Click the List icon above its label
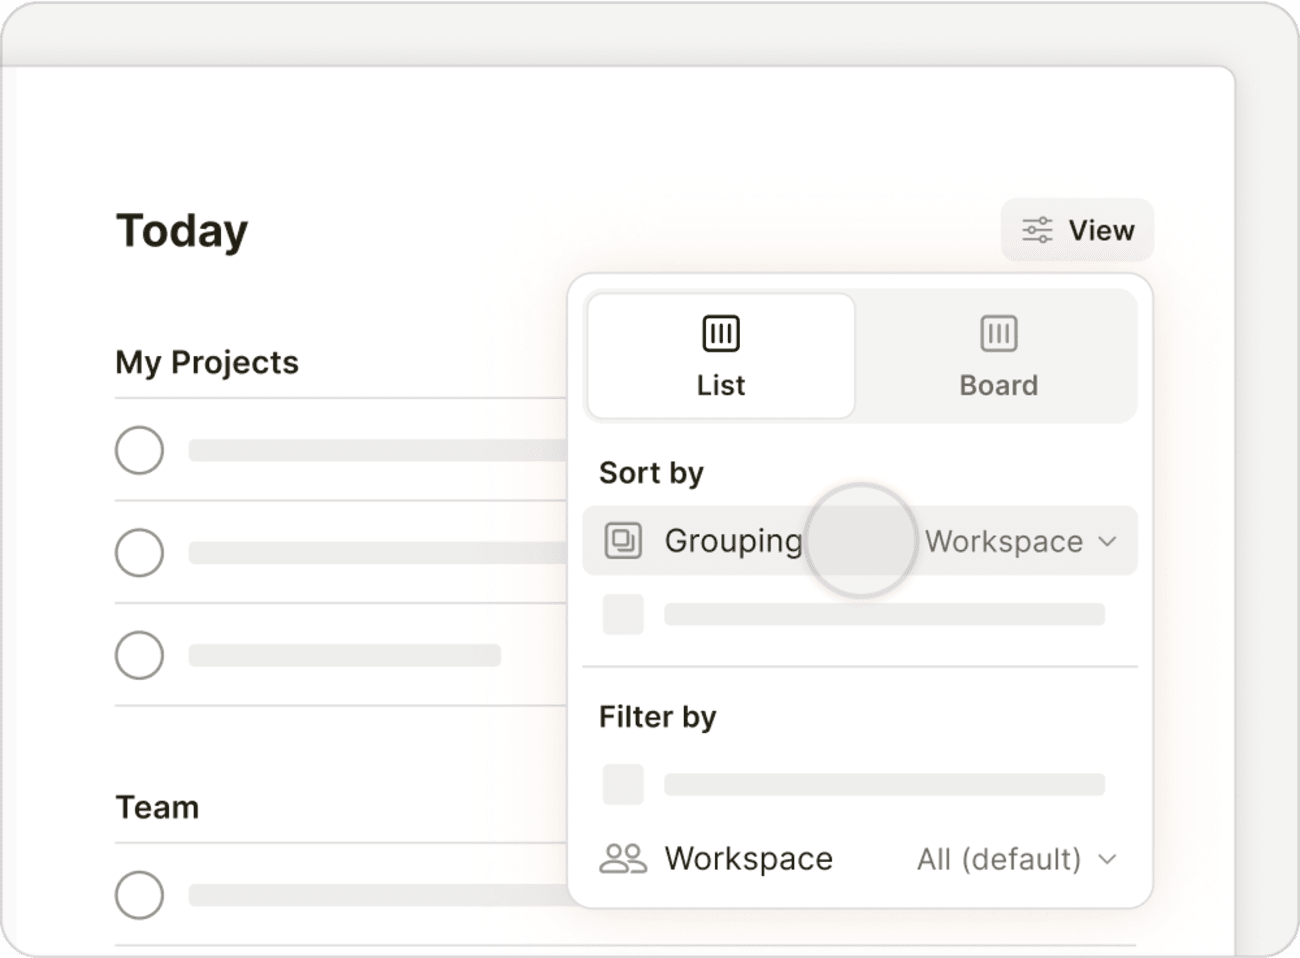This screenshot has height=958, width=1300. coord(720,333)
